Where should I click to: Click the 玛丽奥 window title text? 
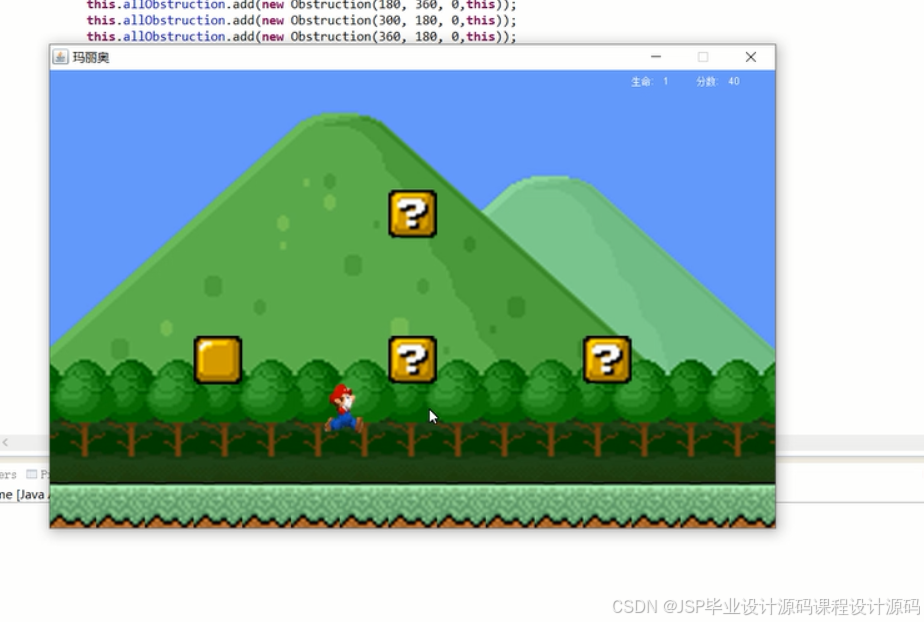click(91, 58)
